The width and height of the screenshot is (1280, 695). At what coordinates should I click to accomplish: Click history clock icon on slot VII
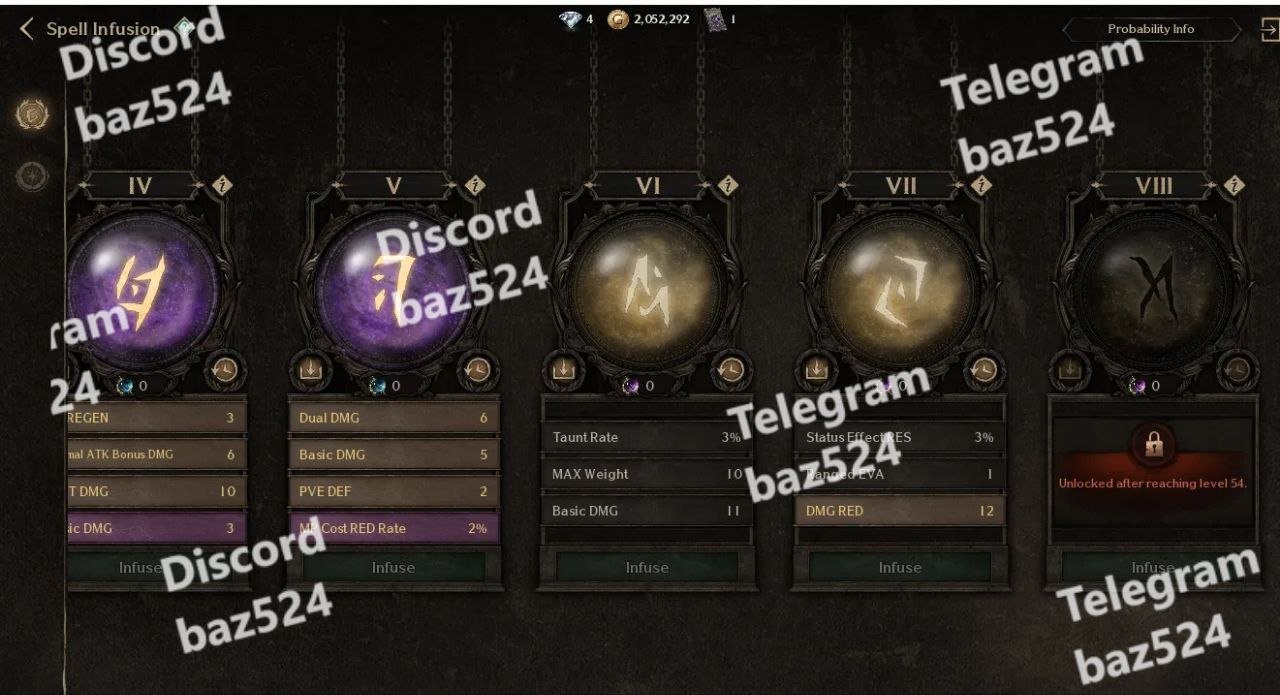click(x=984, y=369)
